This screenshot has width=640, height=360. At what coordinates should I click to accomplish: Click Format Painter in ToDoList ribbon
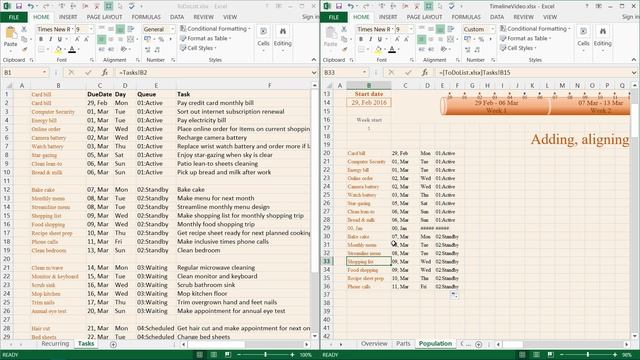[24, 49]
